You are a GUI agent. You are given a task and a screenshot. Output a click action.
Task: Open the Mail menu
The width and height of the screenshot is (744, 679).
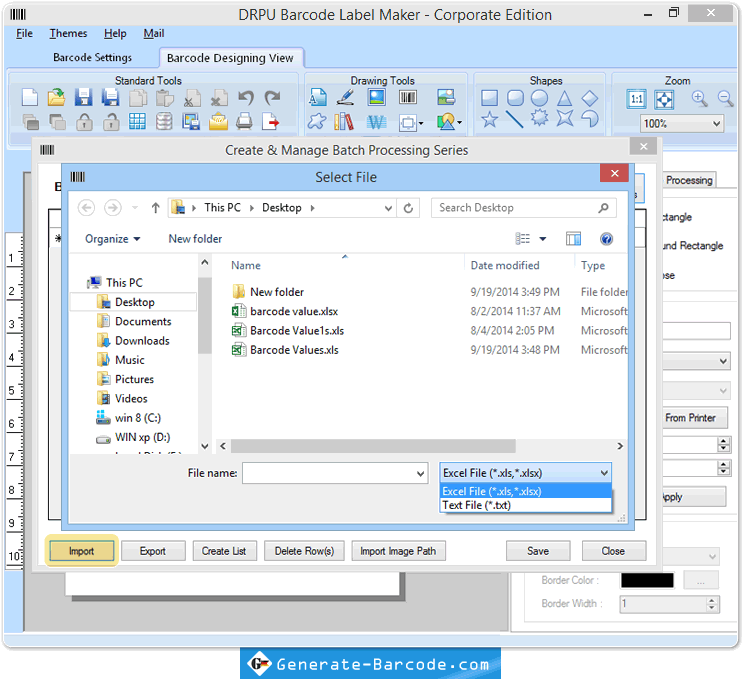[x=154, y=33]
